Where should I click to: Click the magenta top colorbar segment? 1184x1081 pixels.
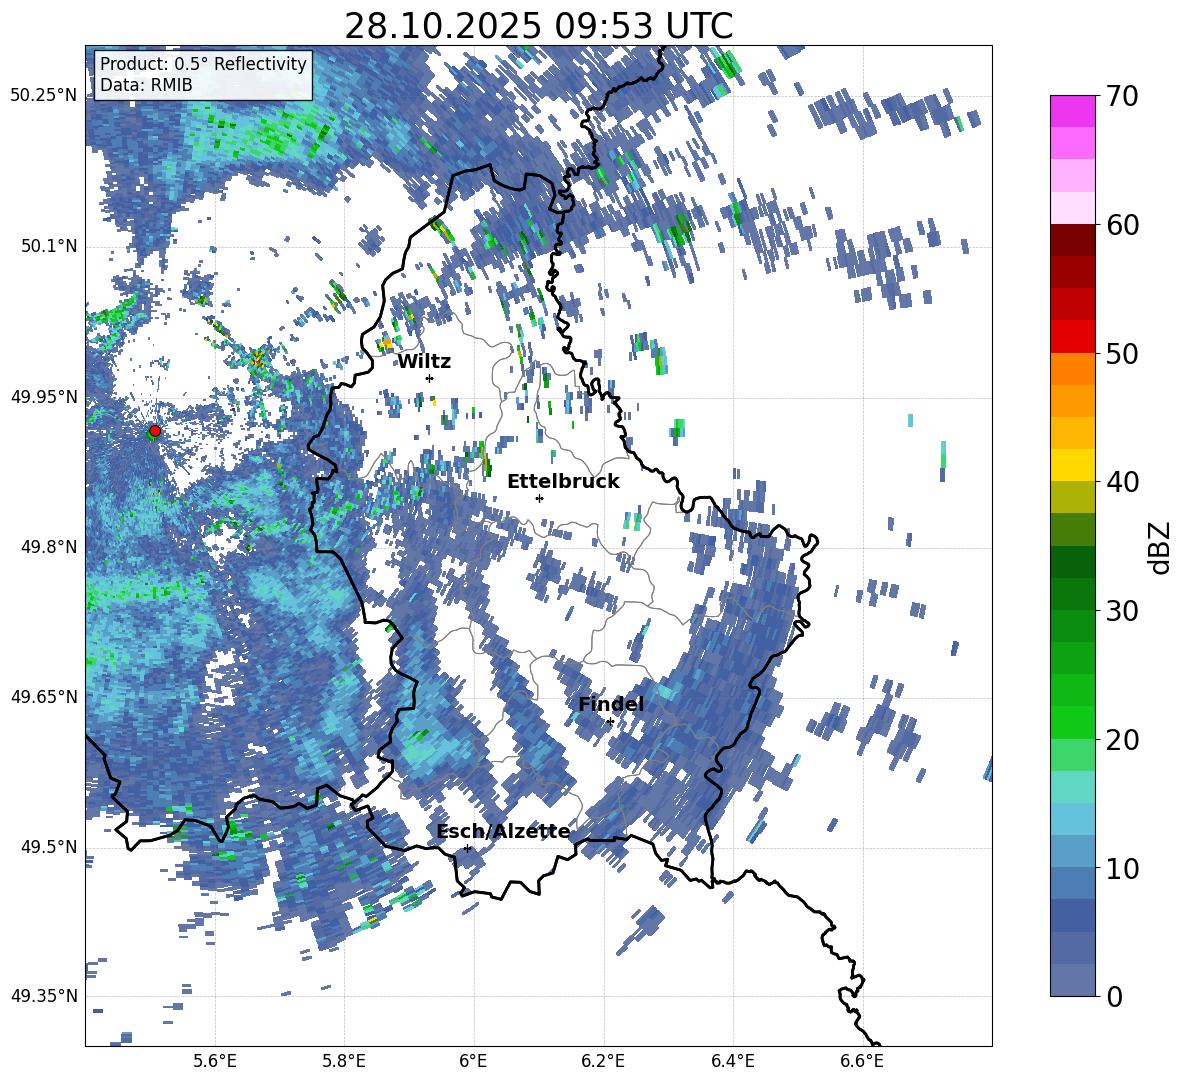pyautogui.click(x=1073, y=111)
